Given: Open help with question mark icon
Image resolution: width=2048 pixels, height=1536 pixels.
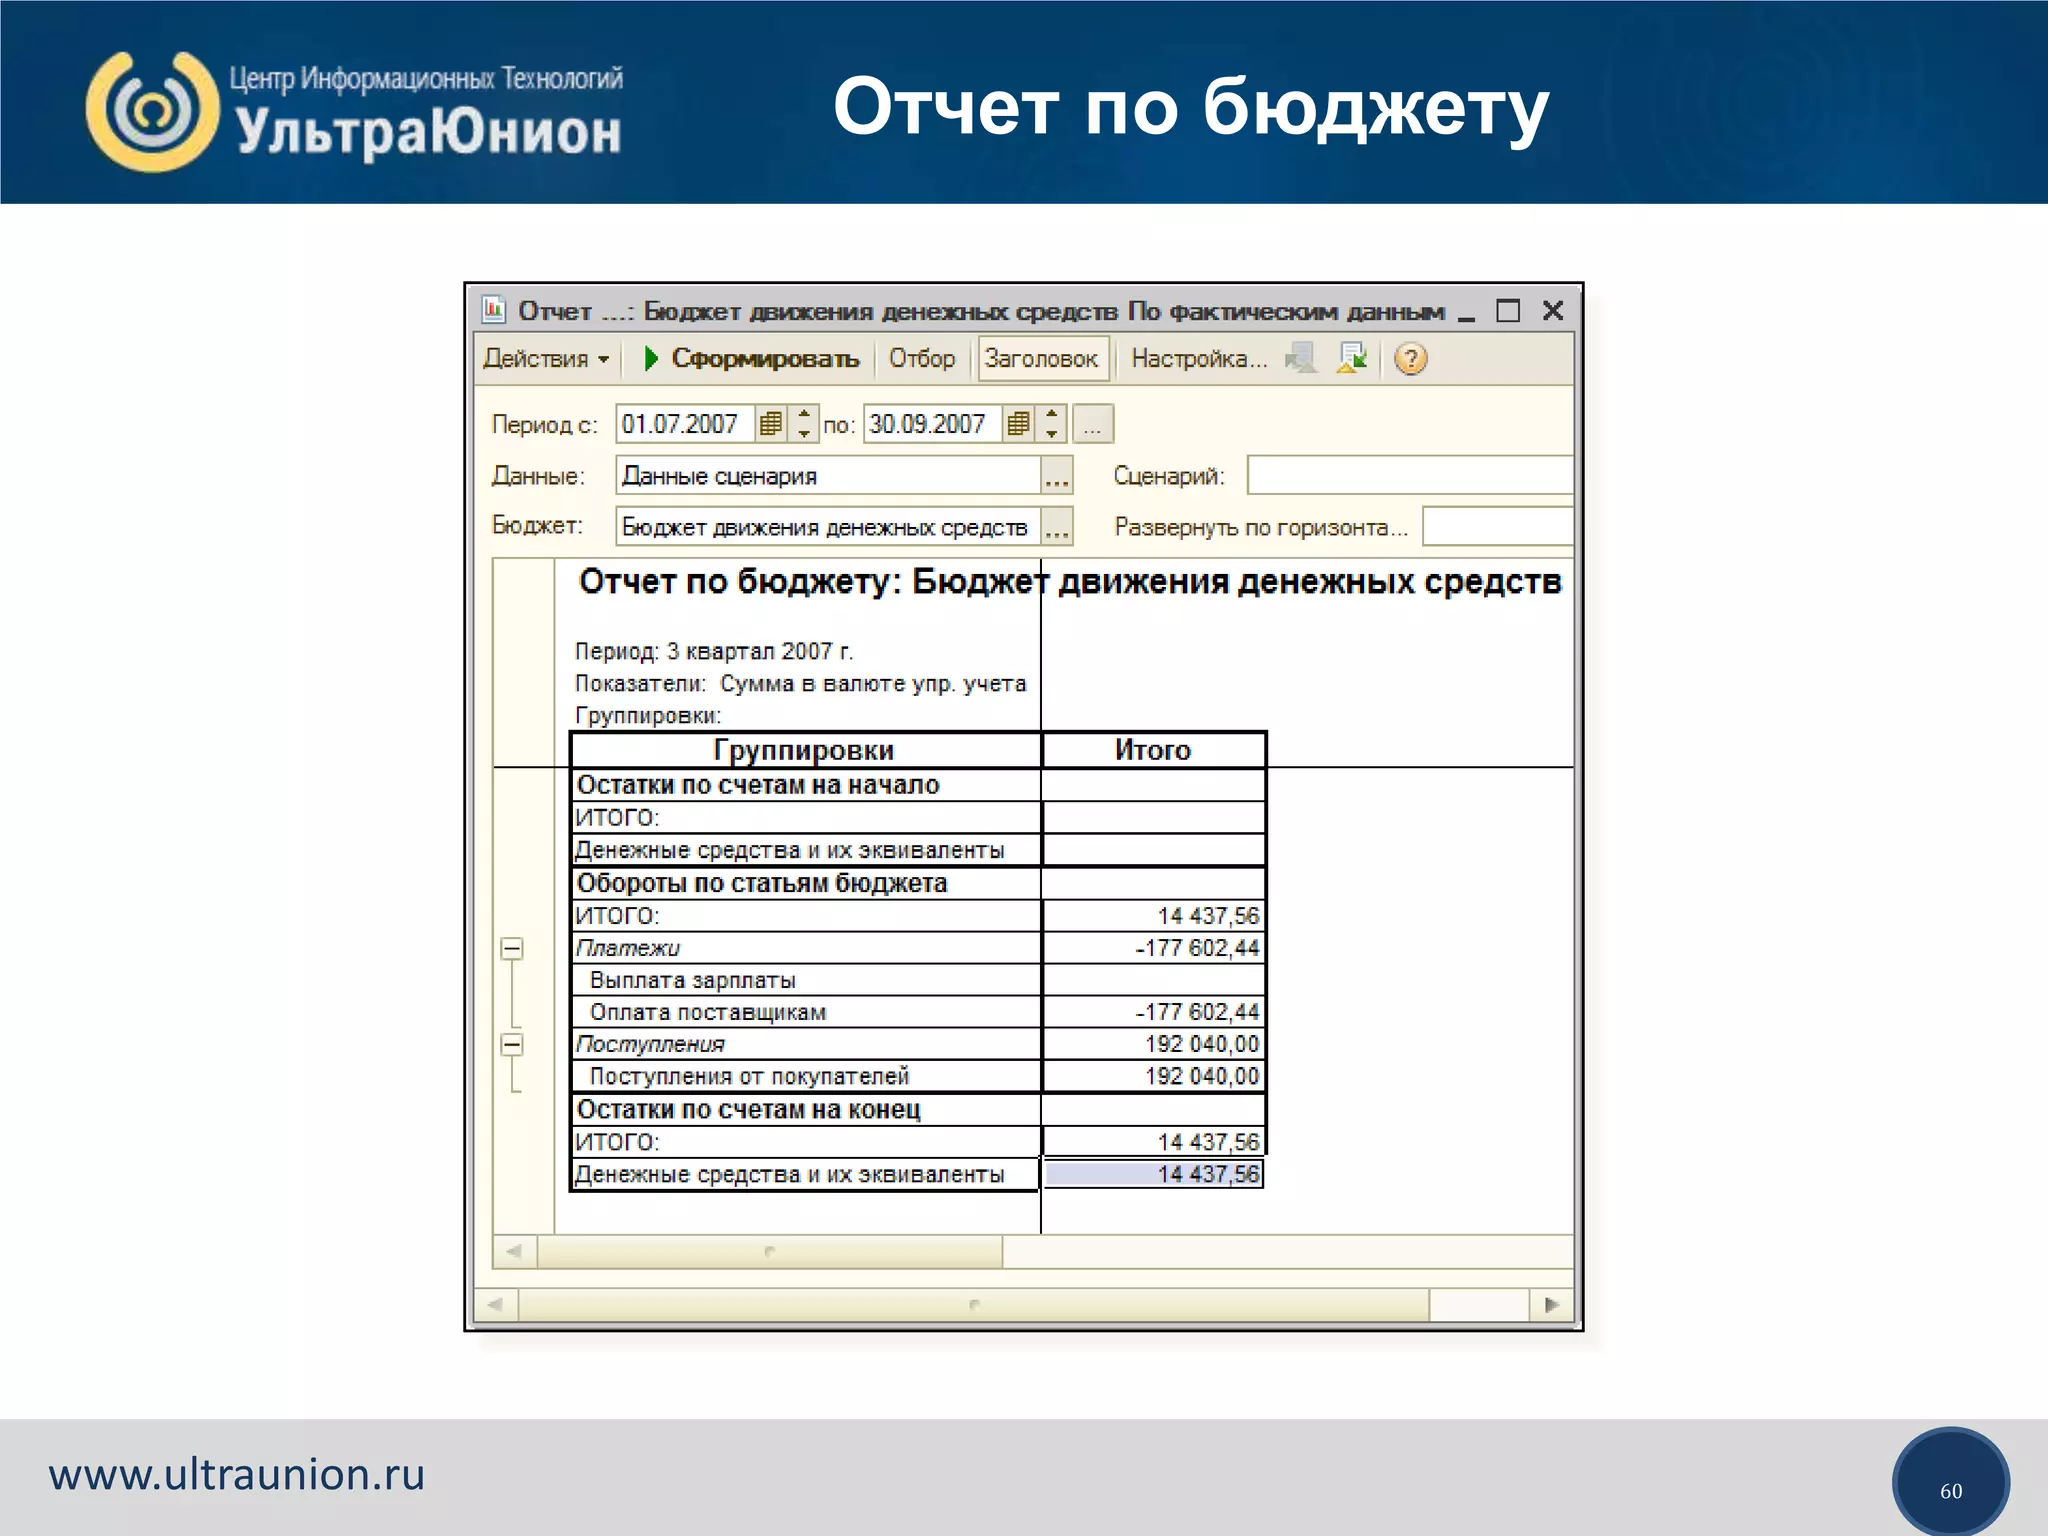Looking at the screenshot, I should tap(1411, 359).
